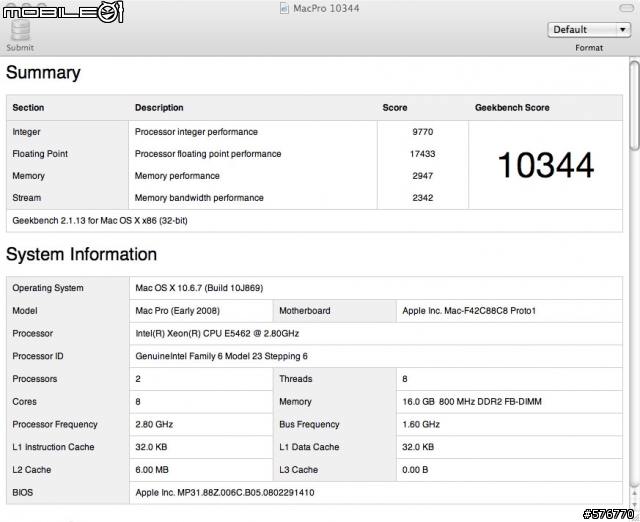Click 'Memory bandwidth performance' description
Viewport: 640px width, 522px height.
(199, 198)
